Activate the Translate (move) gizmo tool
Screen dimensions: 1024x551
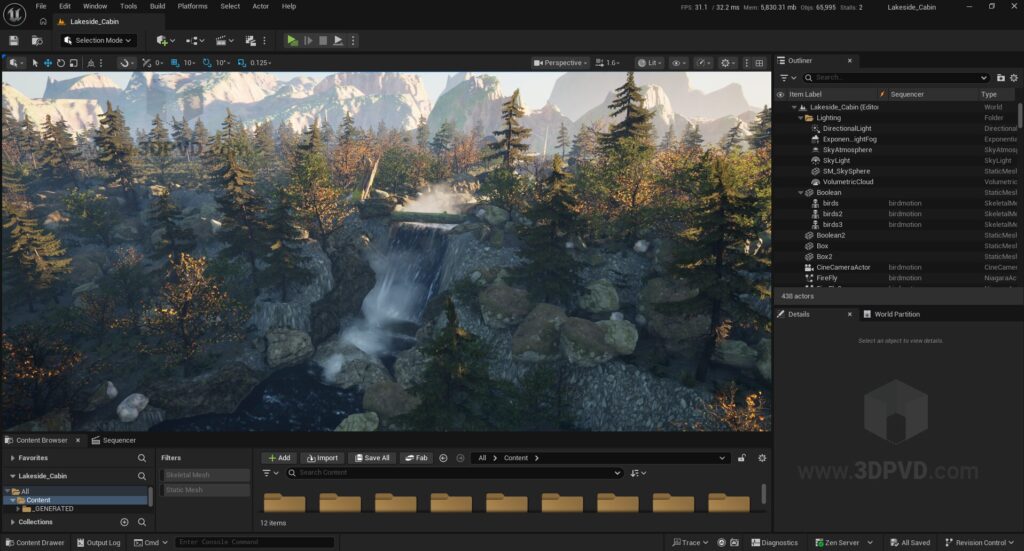(x=47, y=63)
